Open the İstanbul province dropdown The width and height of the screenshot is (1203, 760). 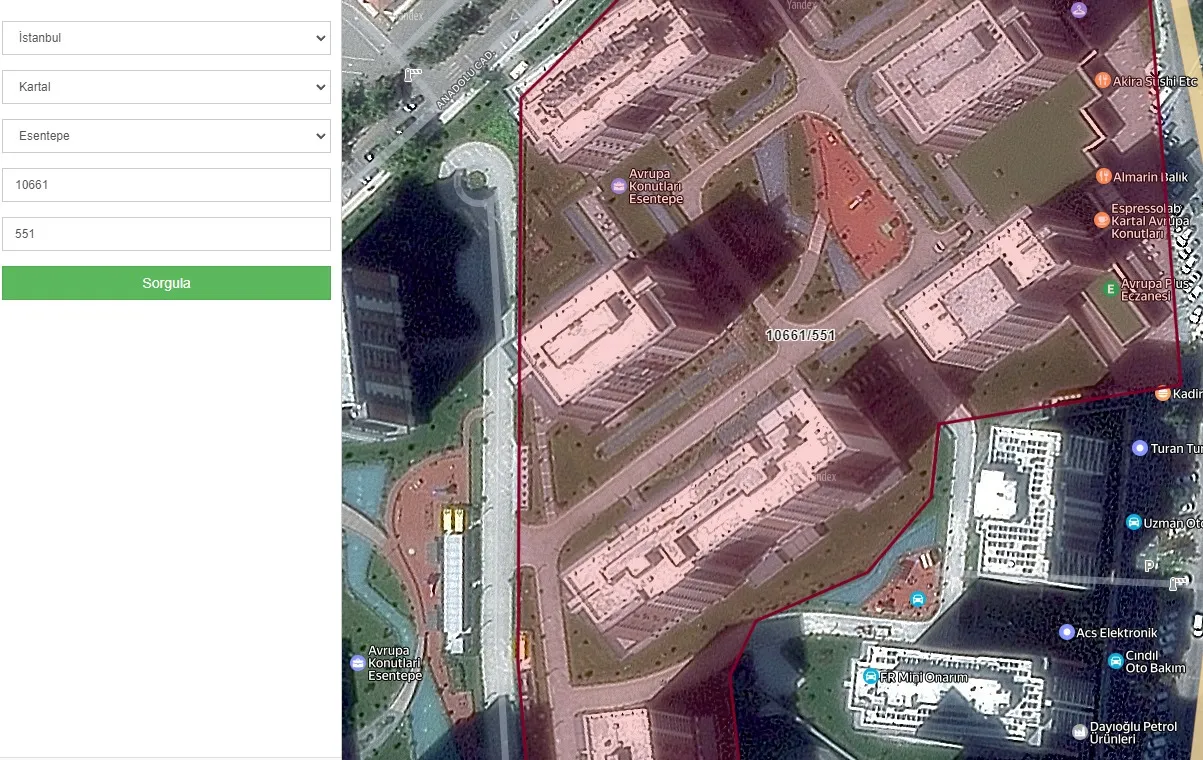[x=166, y=38]
